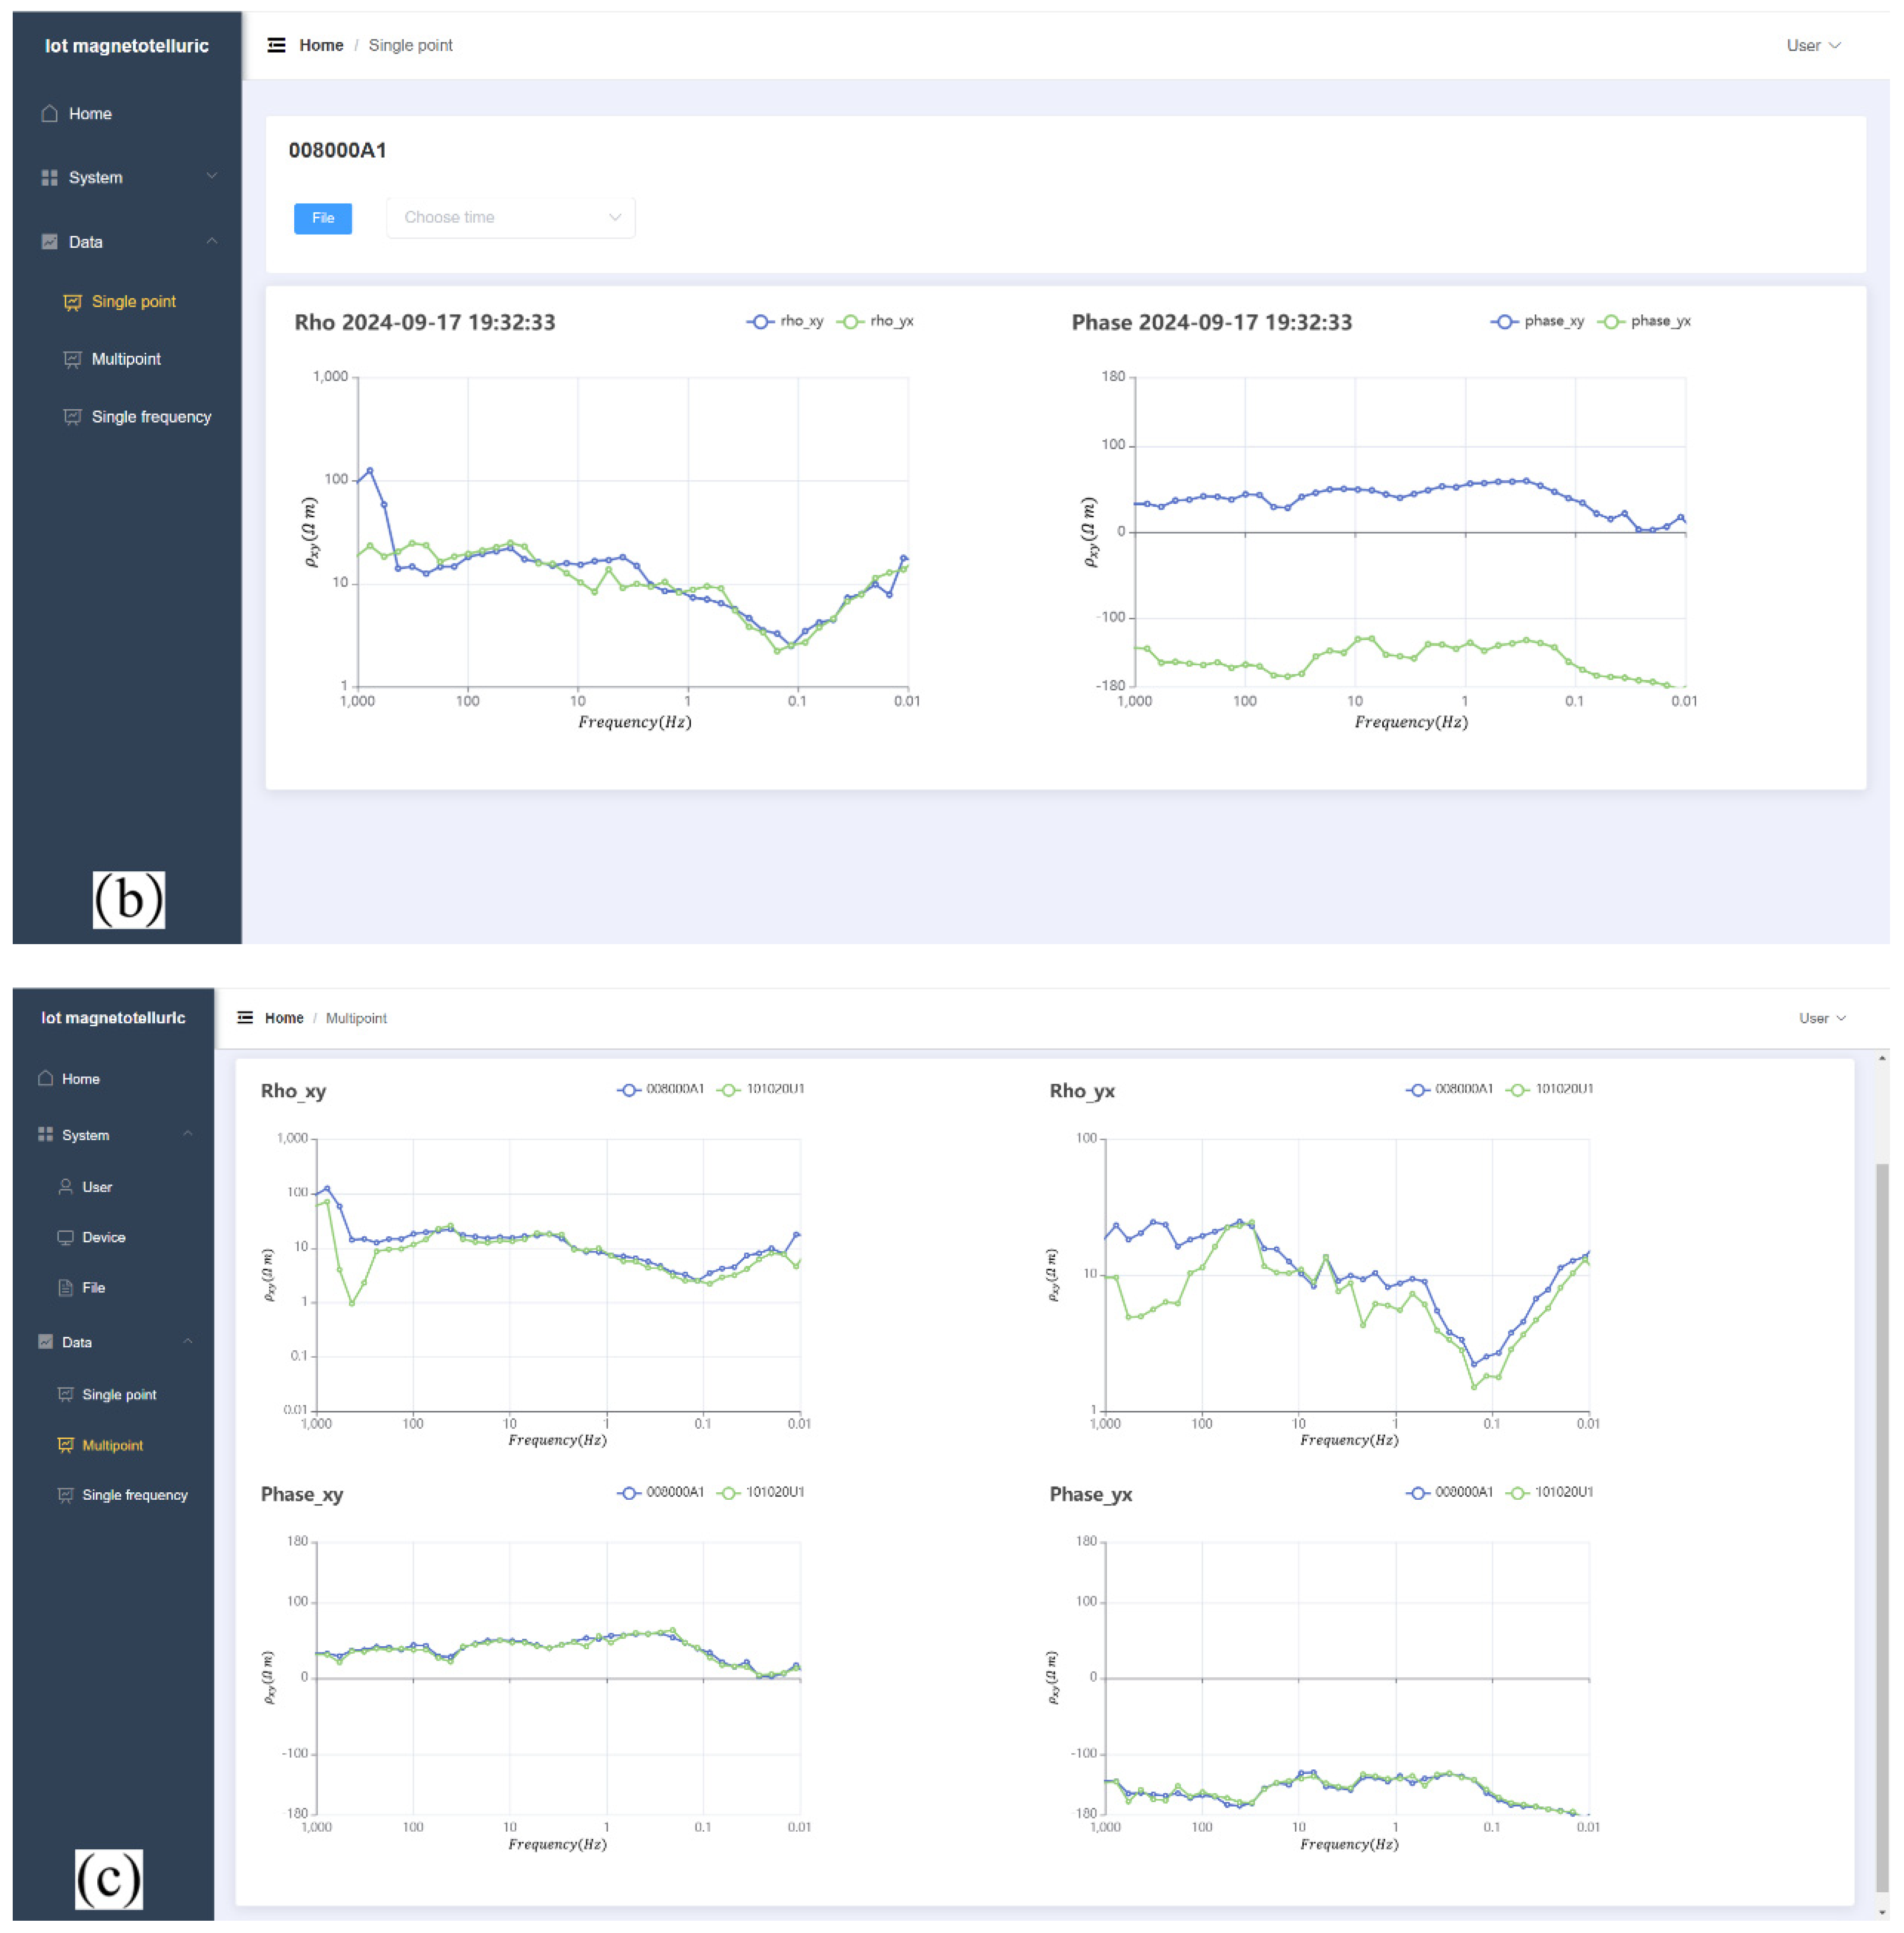Click the Multipoint chart icon in the top sidebar
This screenshot has width=1904, height=1933.
pyautogui.click(x=72, y=359)
